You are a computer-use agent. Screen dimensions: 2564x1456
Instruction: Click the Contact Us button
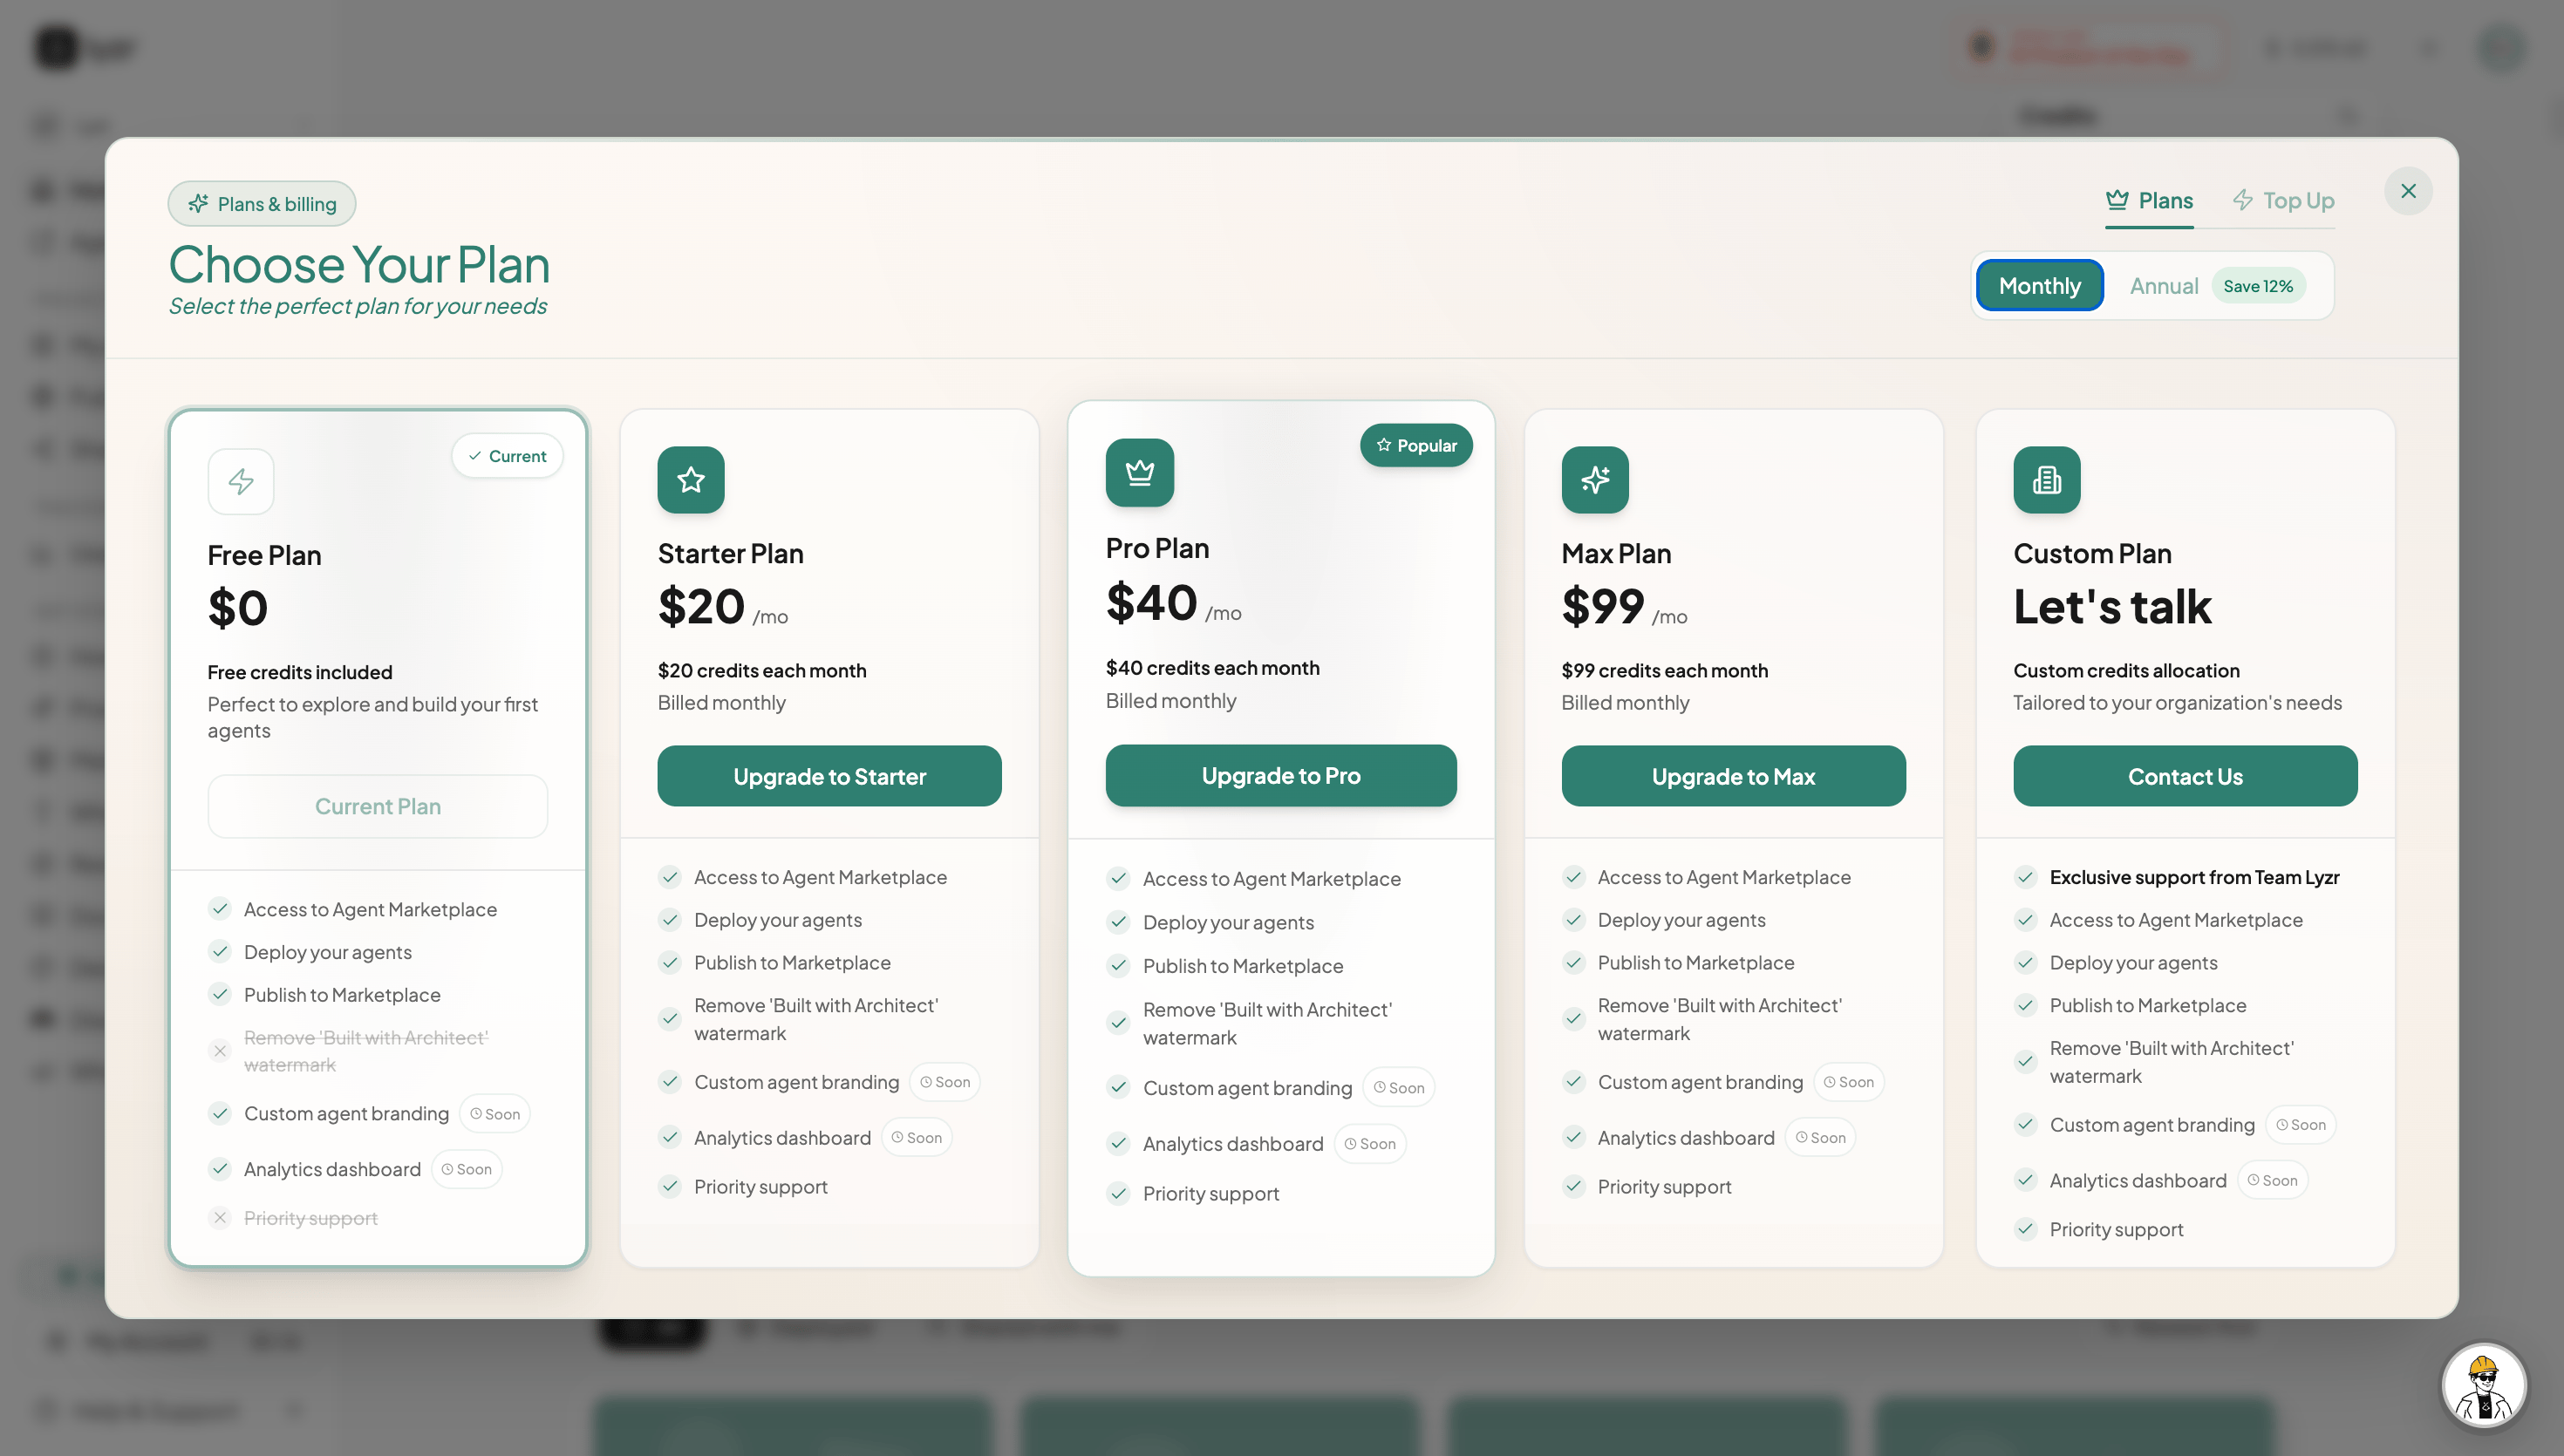[2185, 776]
